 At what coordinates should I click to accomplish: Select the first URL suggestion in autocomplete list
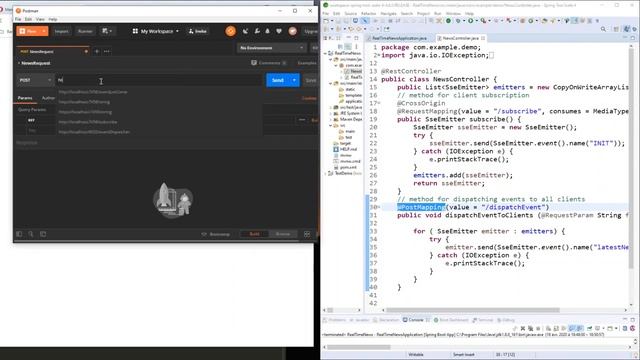pyautogui.click(x=158, y=92)
